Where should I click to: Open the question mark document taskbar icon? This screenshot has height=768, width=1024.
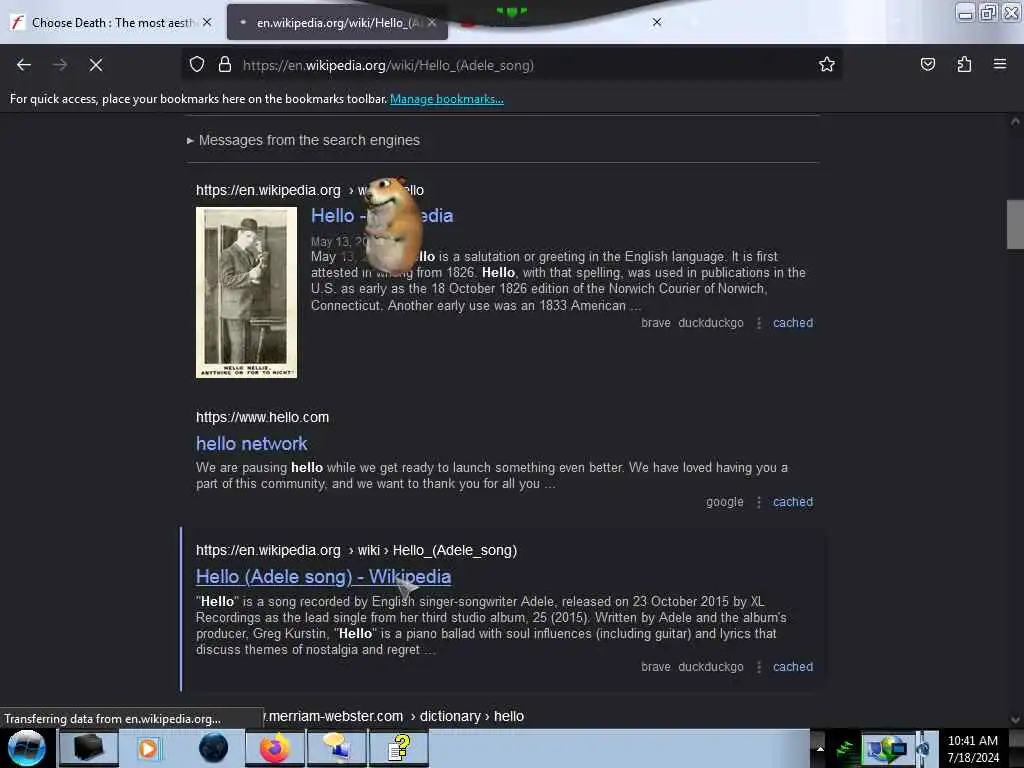point(399,748)
